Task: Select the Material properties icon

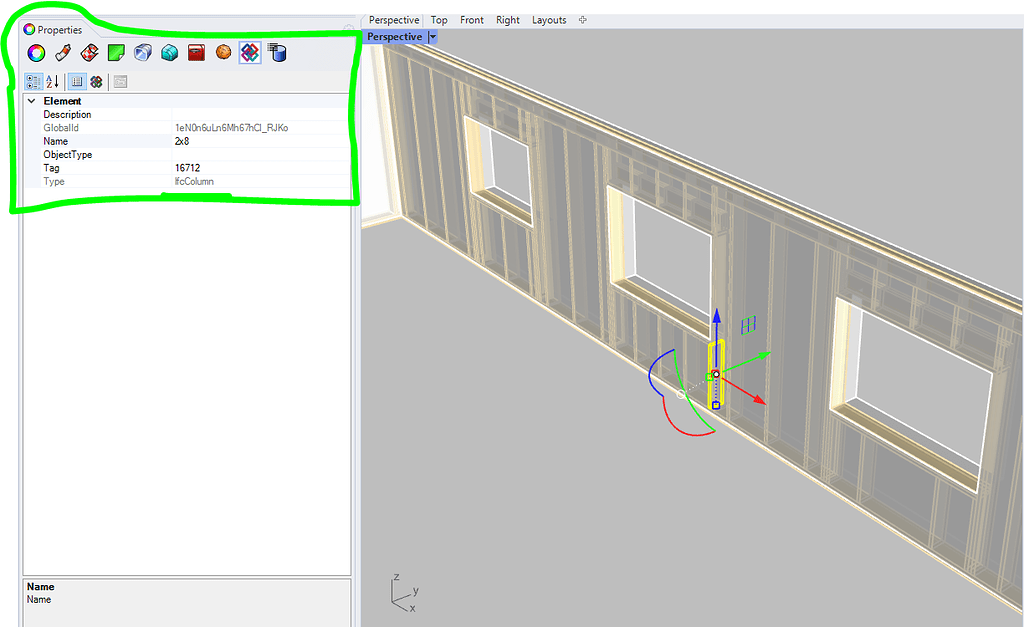Action: tap(61, 52)
